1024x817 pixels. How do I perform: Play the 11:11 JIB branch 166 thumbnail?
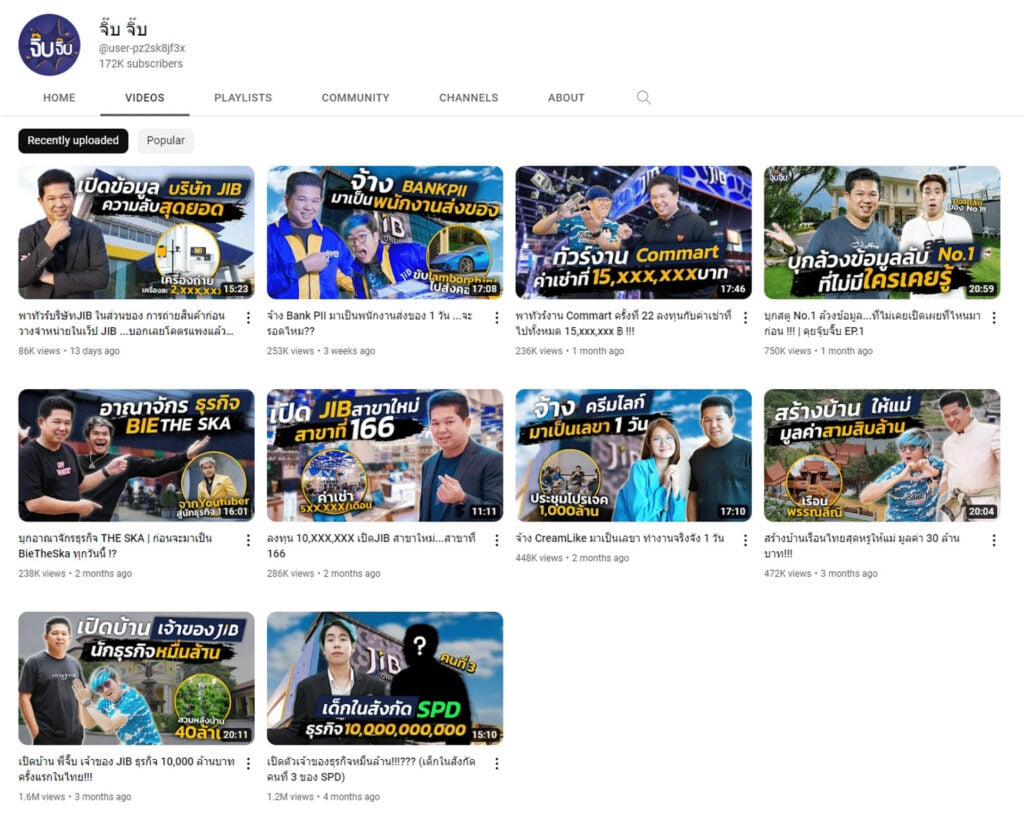[385, 455]
